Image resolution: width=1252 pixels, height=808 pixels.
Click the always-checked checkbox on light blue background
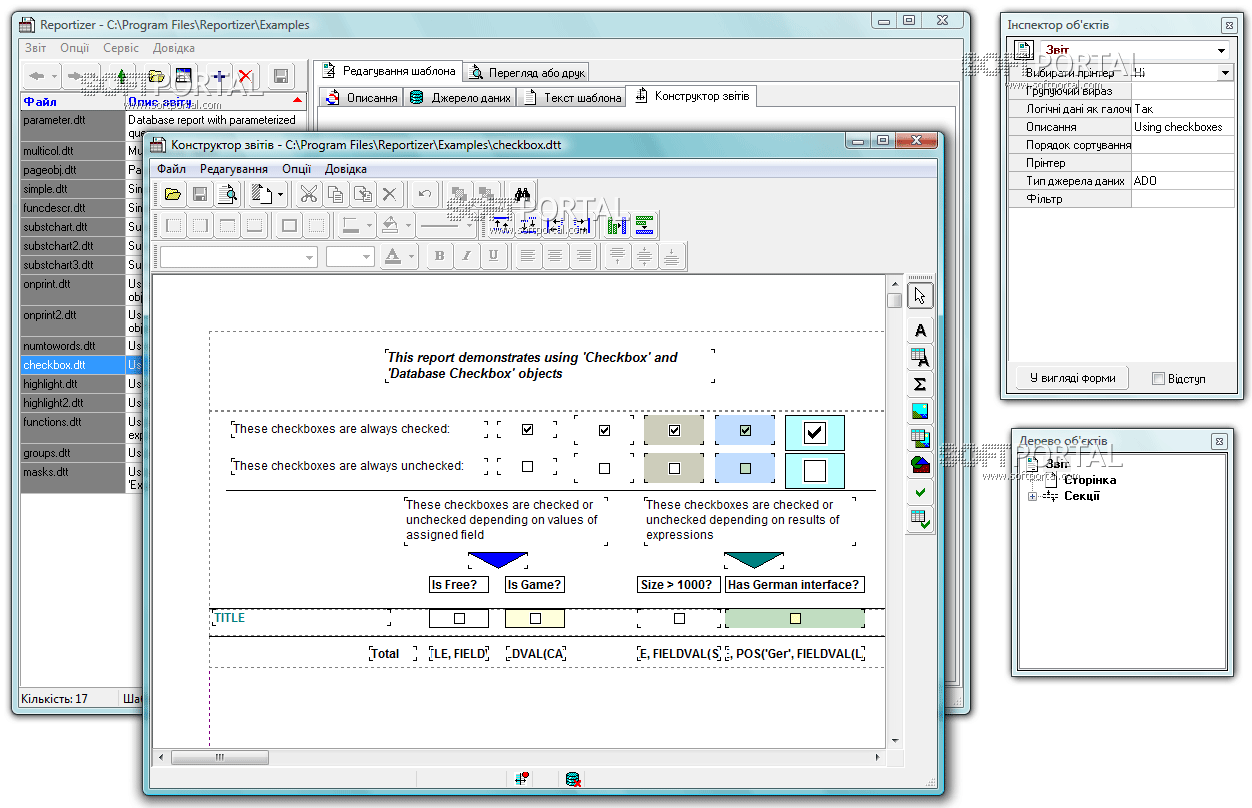click(x=745, y=430)
